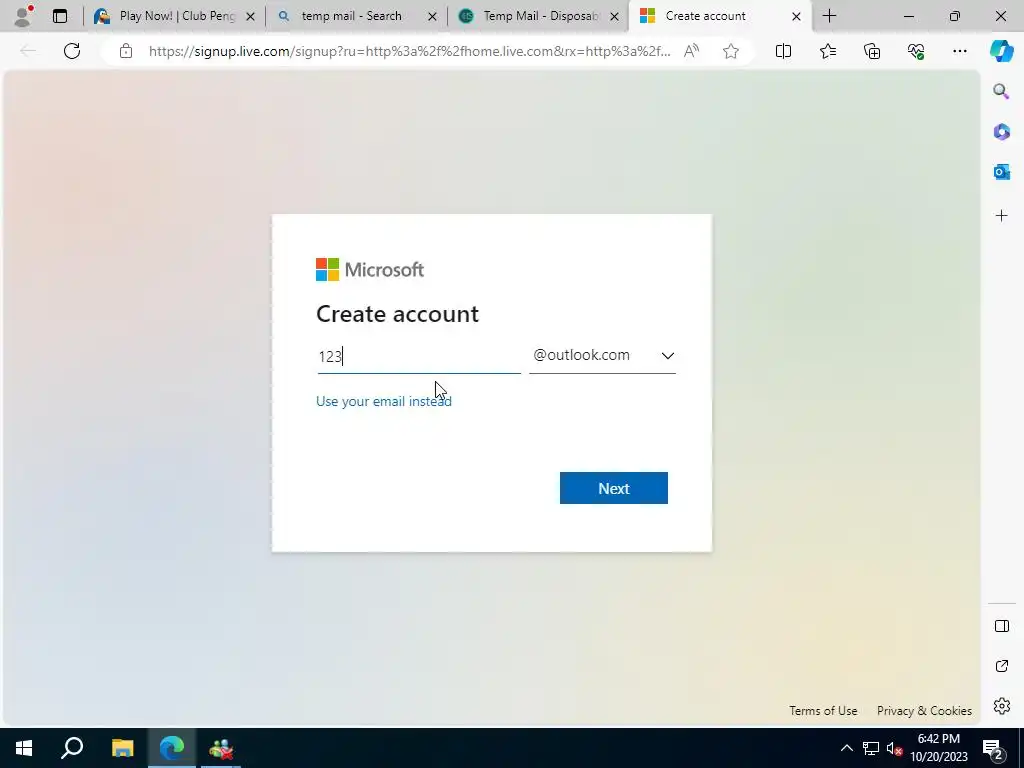Click the address bar URL
This screenshot has height=768, width=1024.
point(409,51)
